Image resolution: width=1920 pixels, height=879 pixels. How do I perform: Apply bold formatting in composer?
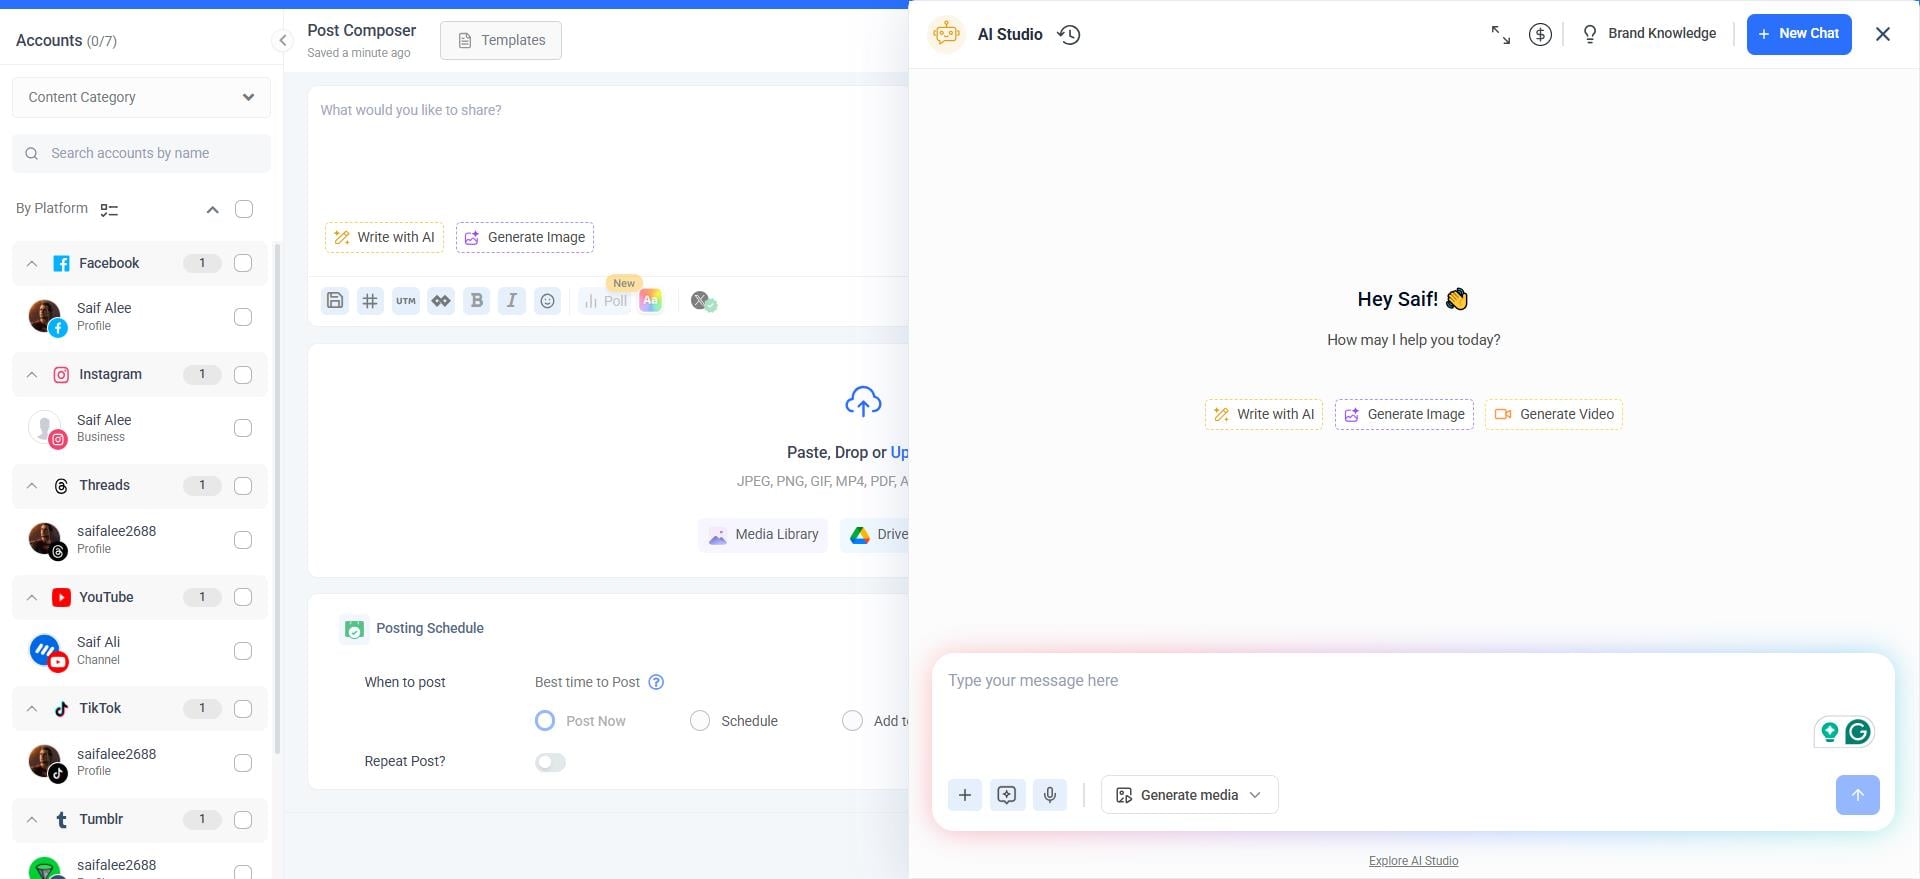[477, 301]
